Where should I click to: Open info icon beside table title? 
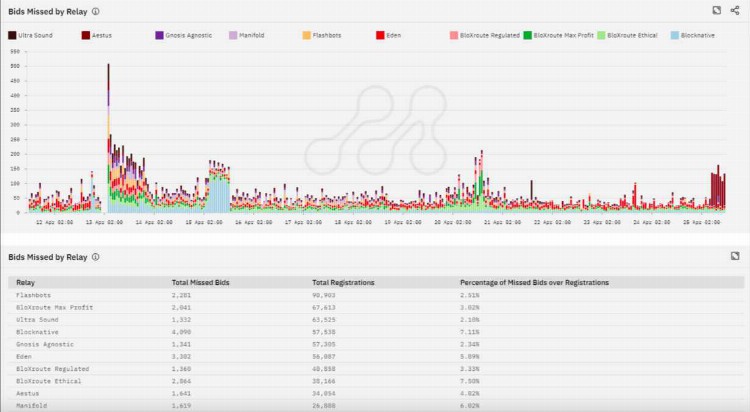[x=95, y=257]
